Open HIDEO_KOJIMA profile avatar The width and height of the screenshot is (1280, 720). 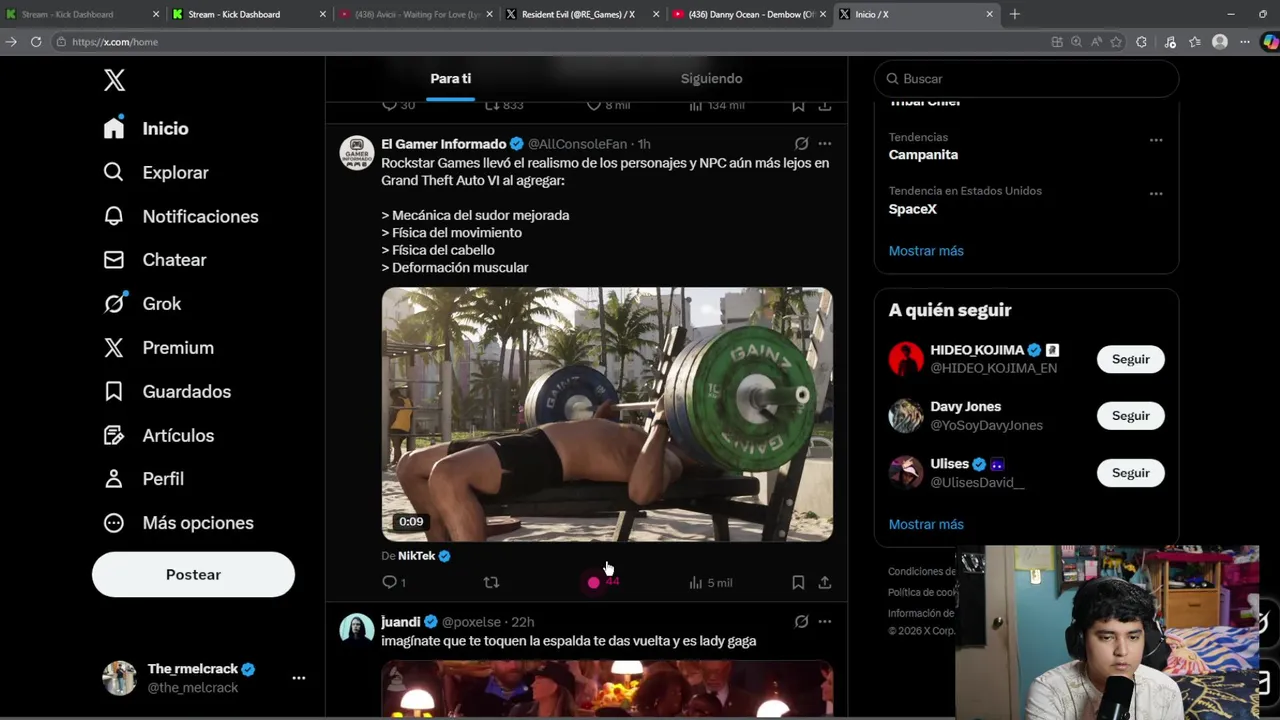[906, 359]
